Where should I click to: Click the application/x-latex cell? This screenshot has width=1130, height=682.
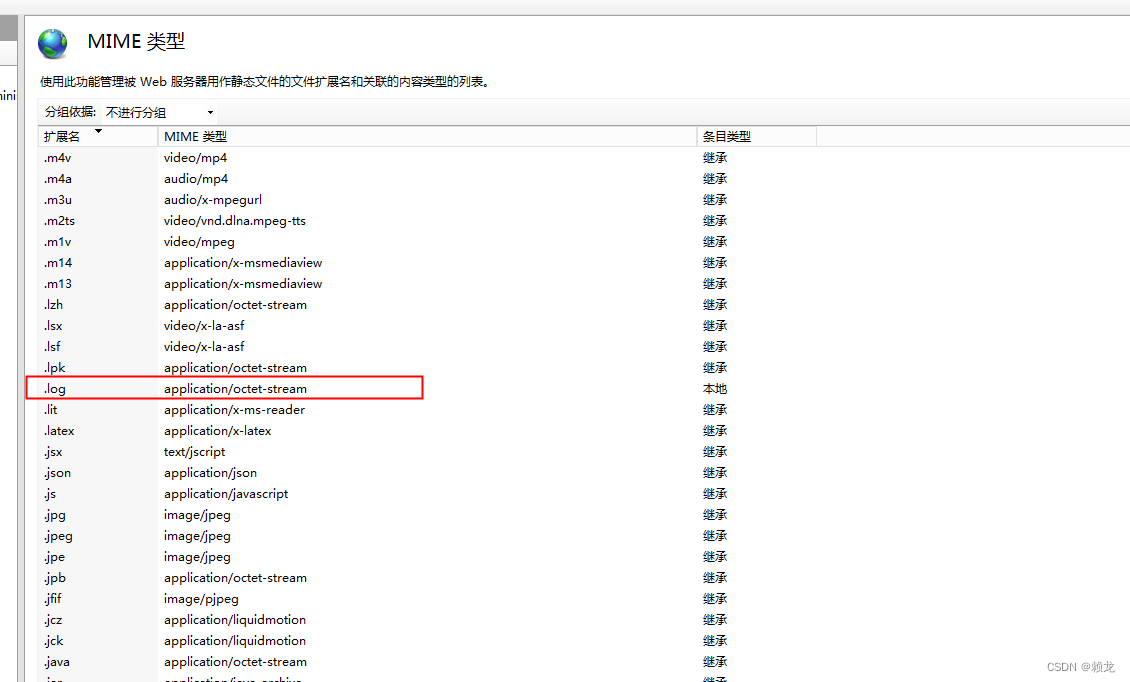point(218,430)
